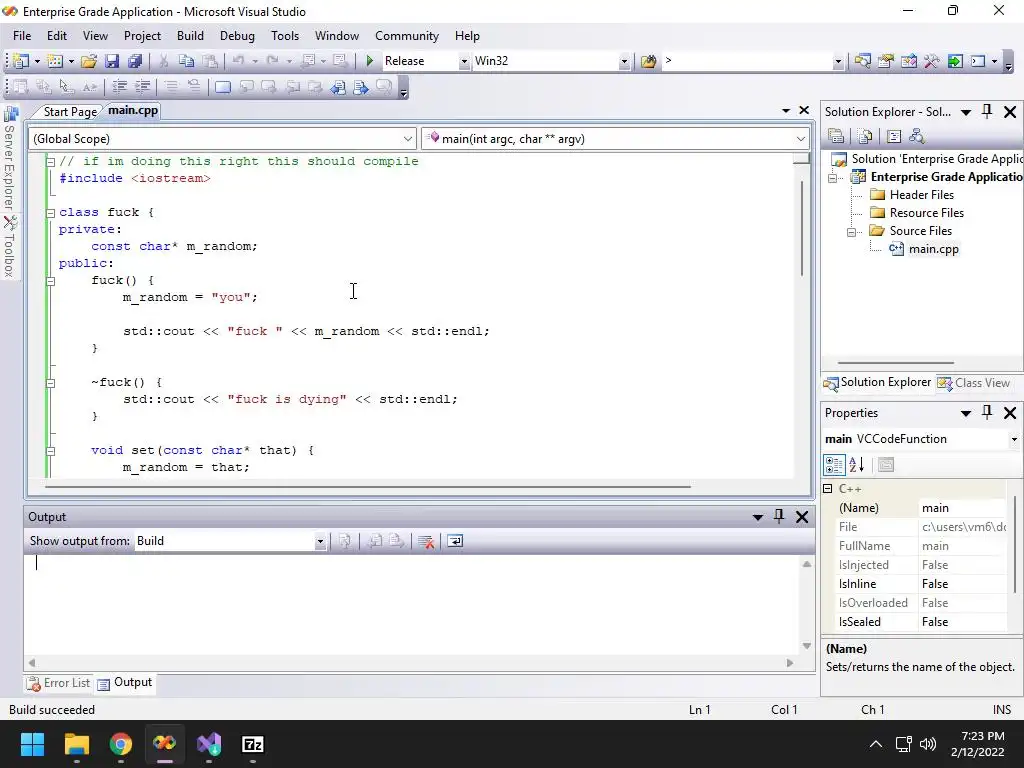Open the Release configuration dropdown

(464, 61)
